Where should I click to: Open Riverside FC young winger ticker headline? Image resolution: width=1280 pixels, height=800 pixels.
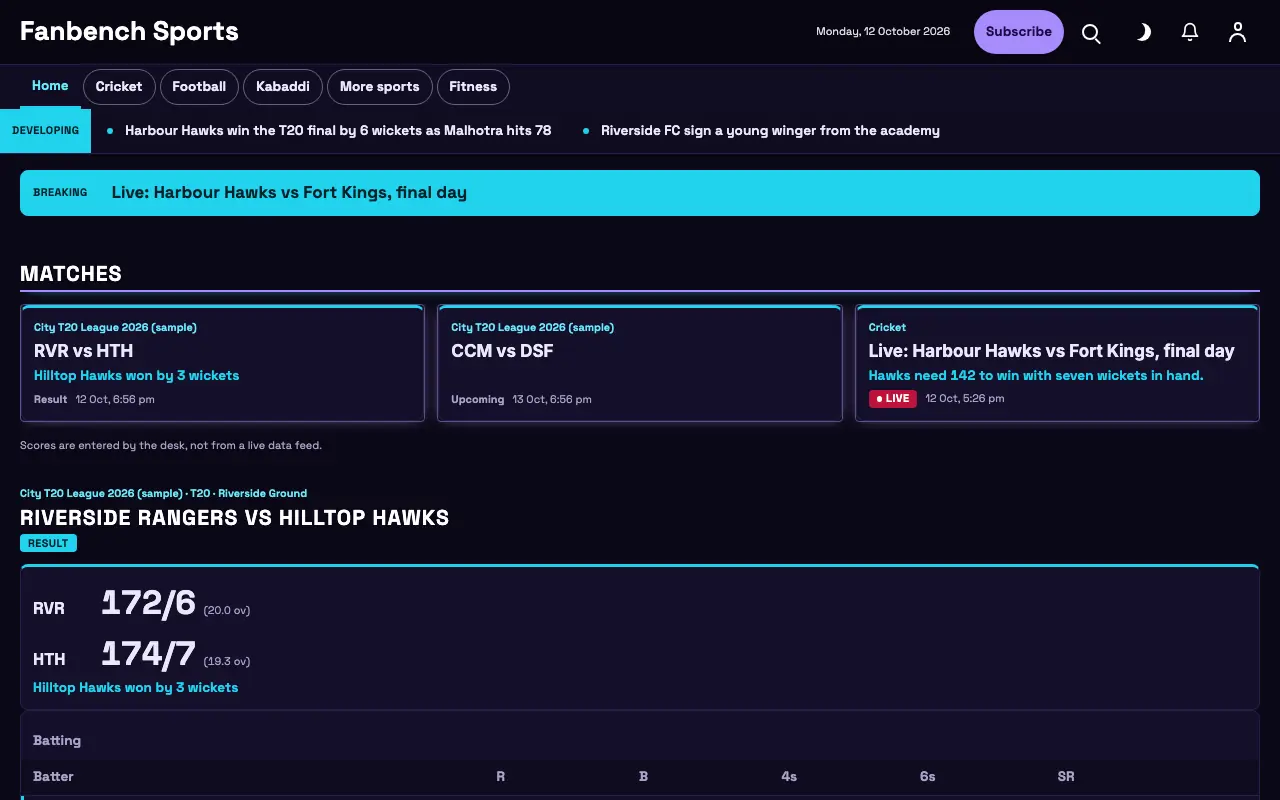tap(770, 131)
